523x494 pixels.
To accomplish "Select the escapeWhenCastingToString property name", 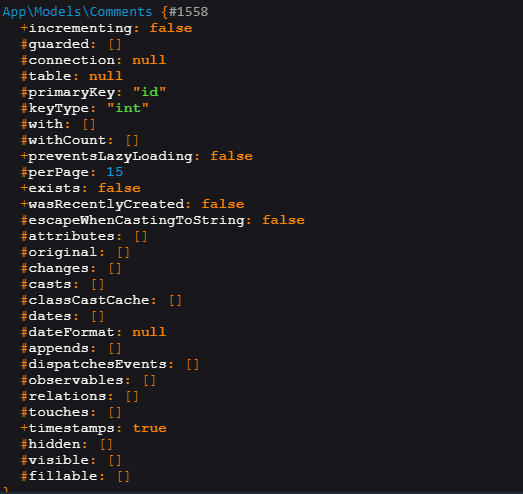I will tap(137, 220).
